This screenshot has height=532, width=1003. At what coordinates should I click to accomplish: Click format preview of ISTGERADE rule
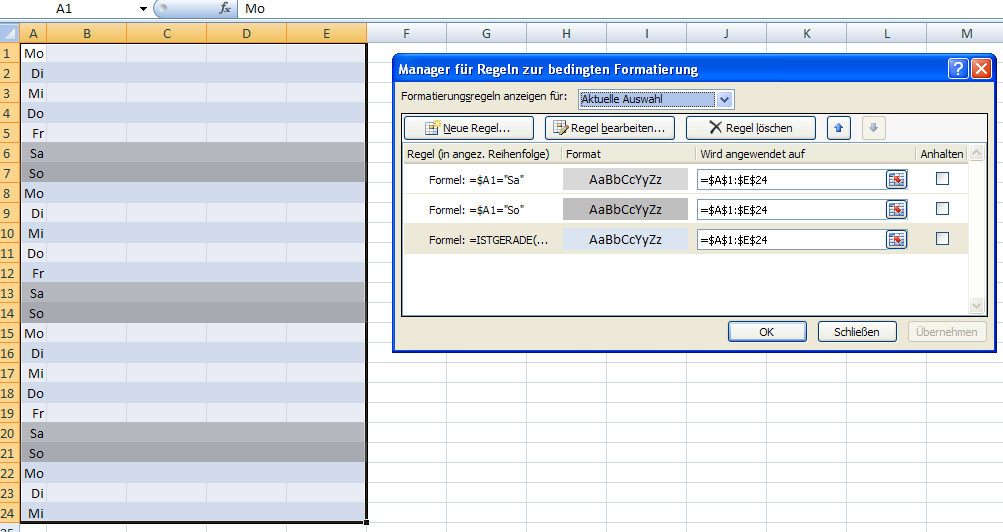click(625, 239)
